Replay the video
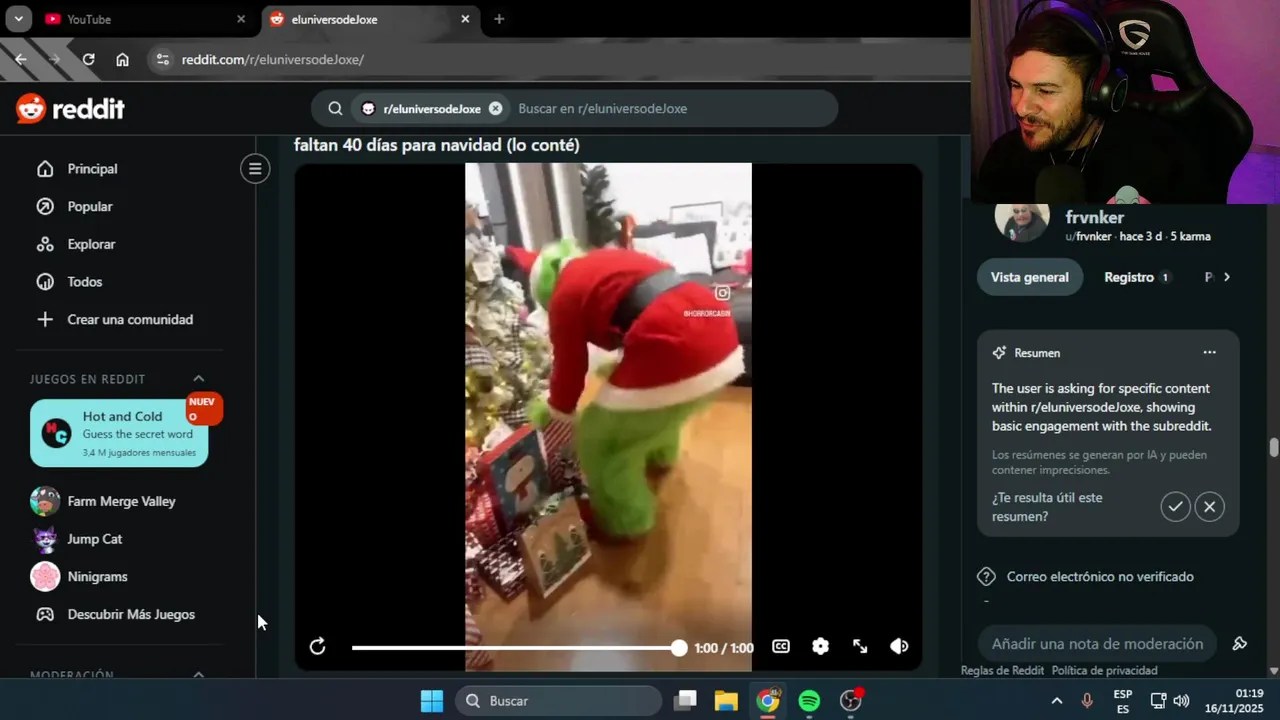This screenshot has height=720, width=1280. click(317, 647)
